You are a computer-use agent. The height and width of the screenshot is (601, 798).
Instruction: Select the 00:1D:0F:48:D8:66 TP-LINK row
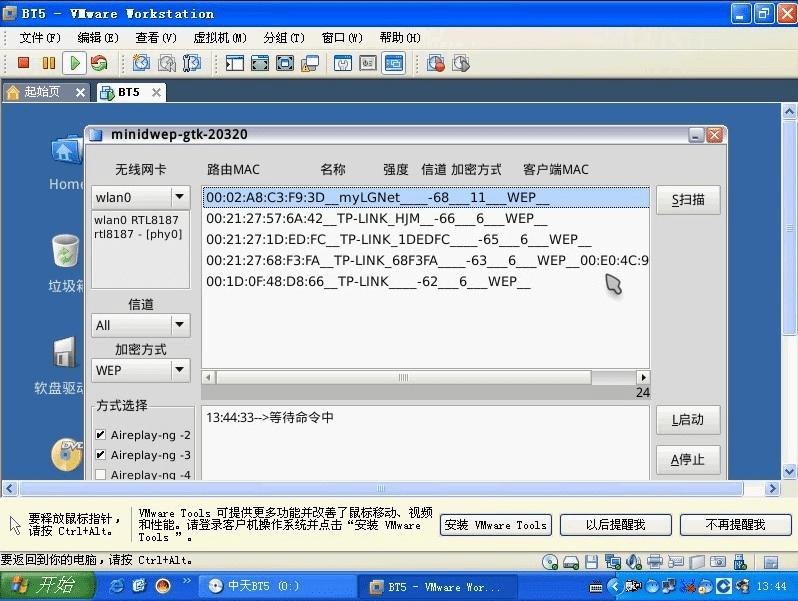pos(426,281)
